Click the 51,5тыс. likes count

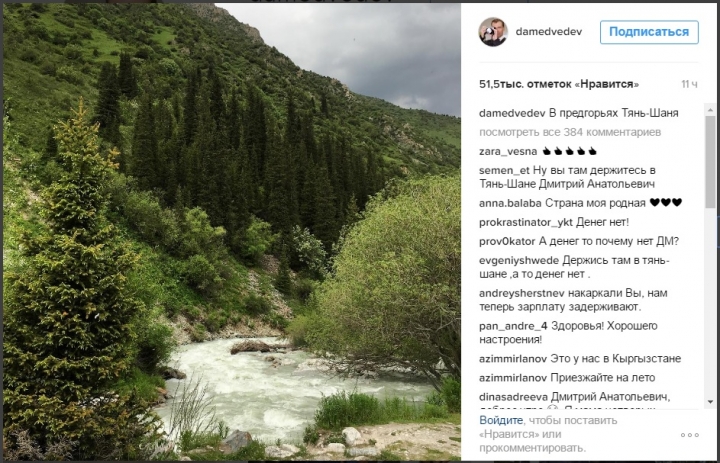[559, 85]
